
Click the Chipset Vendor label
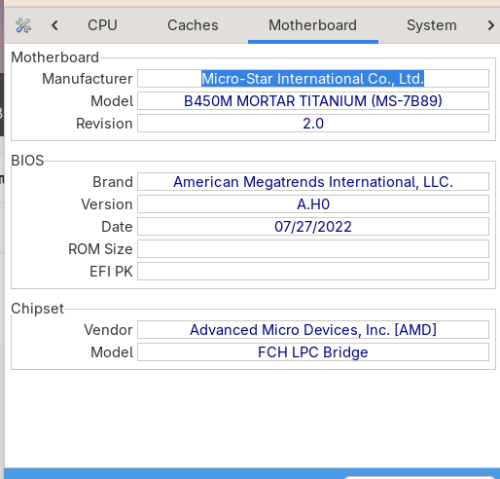(108, 330)
